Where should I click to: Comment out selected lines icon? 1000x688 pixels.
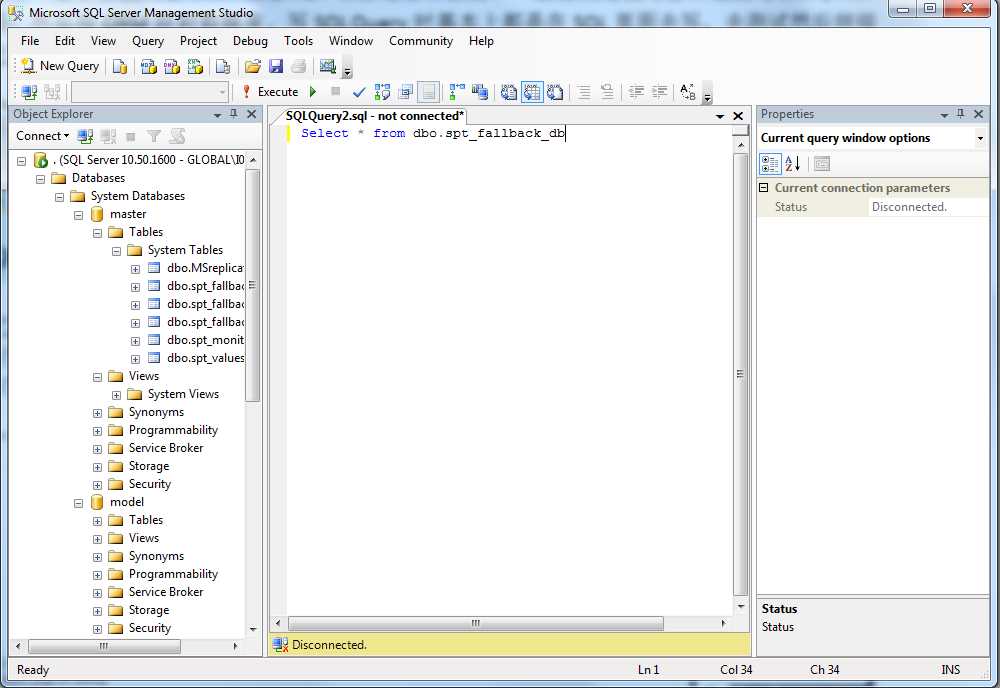coord(584,92)
